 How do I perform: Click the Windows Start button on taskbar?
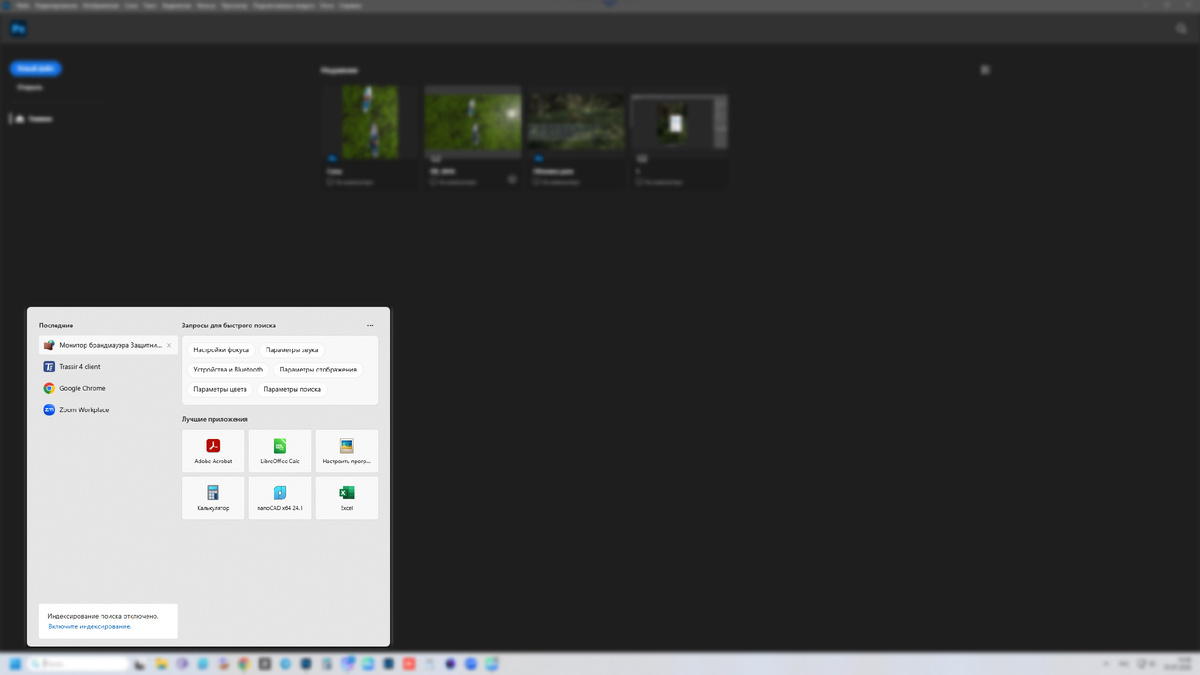click(x=15, y=663)
